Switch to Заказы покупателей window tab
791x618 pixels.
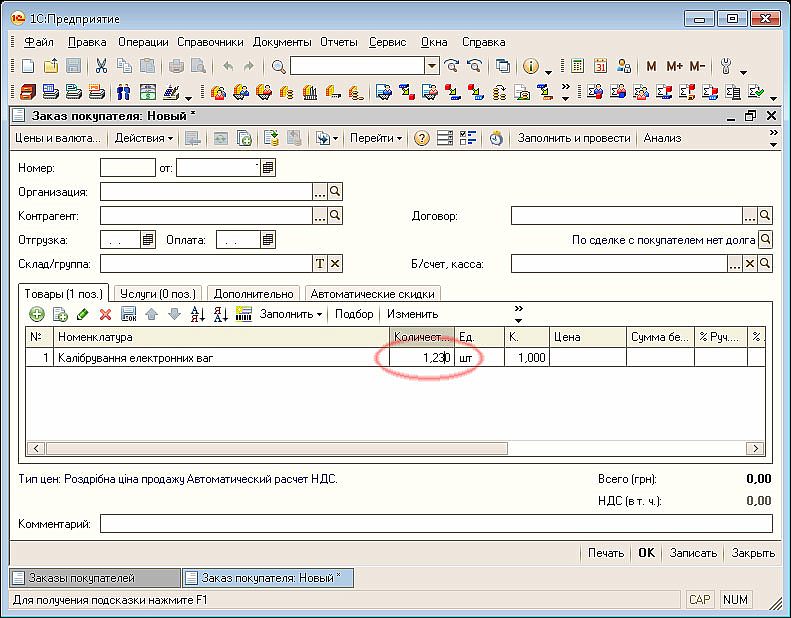pos(95,578)
